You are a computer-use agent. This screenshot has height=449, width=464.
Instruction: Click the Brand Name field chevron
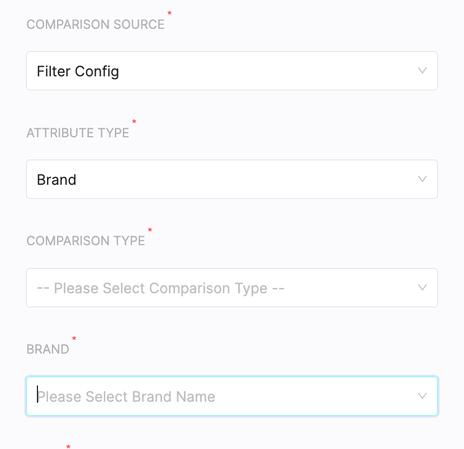coord(422,396)
